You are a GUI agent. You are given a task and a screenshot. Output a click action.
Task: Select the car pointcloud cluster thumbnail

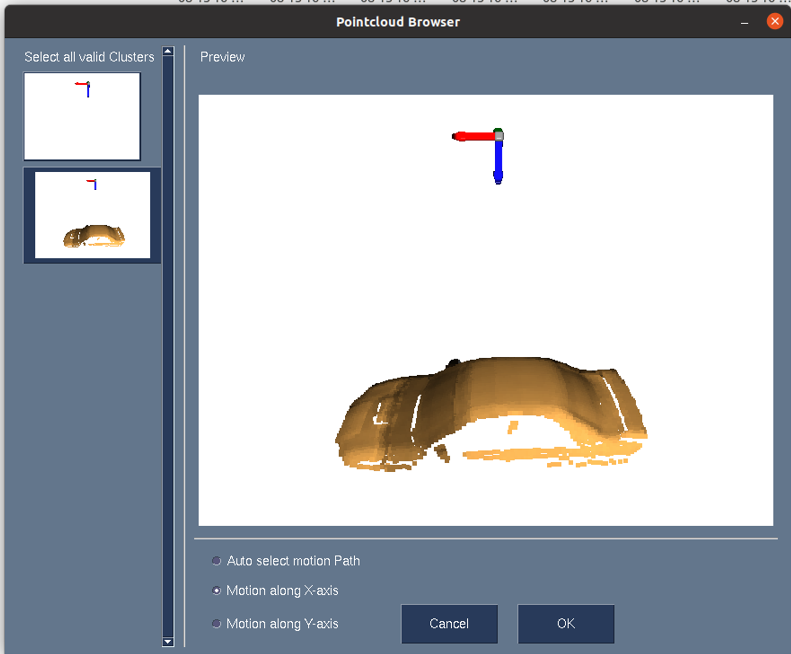pyautogui.click(x=92, y=215)
